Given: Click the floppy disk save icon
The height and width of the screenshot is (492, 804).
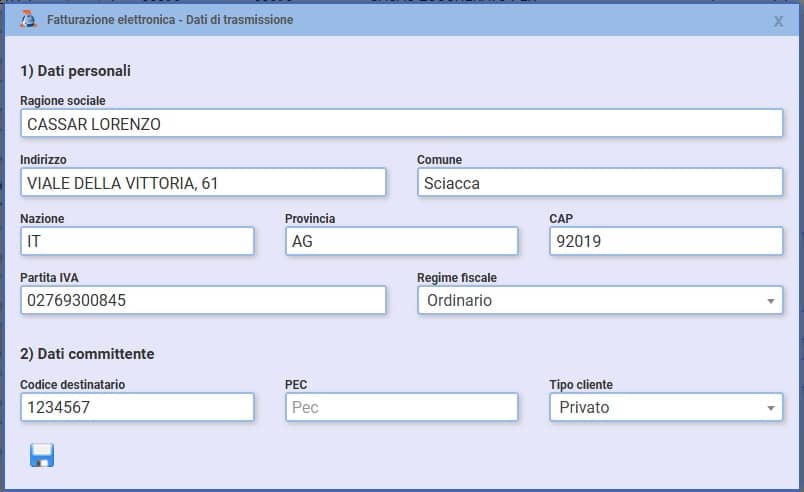Looking at the screenshot, I should point(41,456).
